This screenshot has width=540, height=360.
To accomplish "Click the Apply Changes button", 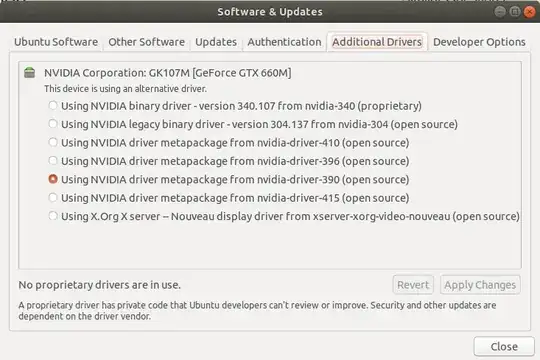I will pos(480,285).
